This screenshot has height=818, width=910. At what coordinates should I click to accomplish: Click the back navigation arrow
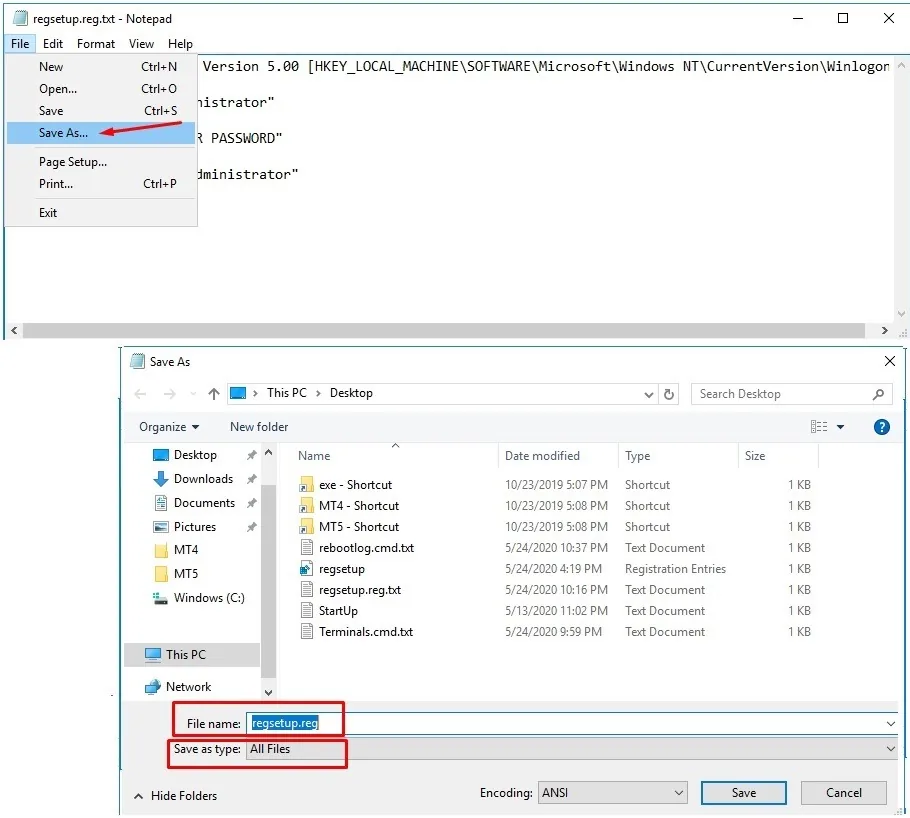pos(140,393)
